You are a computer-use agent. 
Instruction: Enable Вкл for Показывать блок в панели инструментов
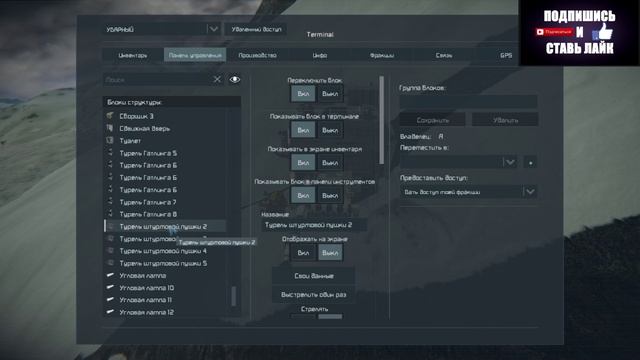tap(303, 196)
